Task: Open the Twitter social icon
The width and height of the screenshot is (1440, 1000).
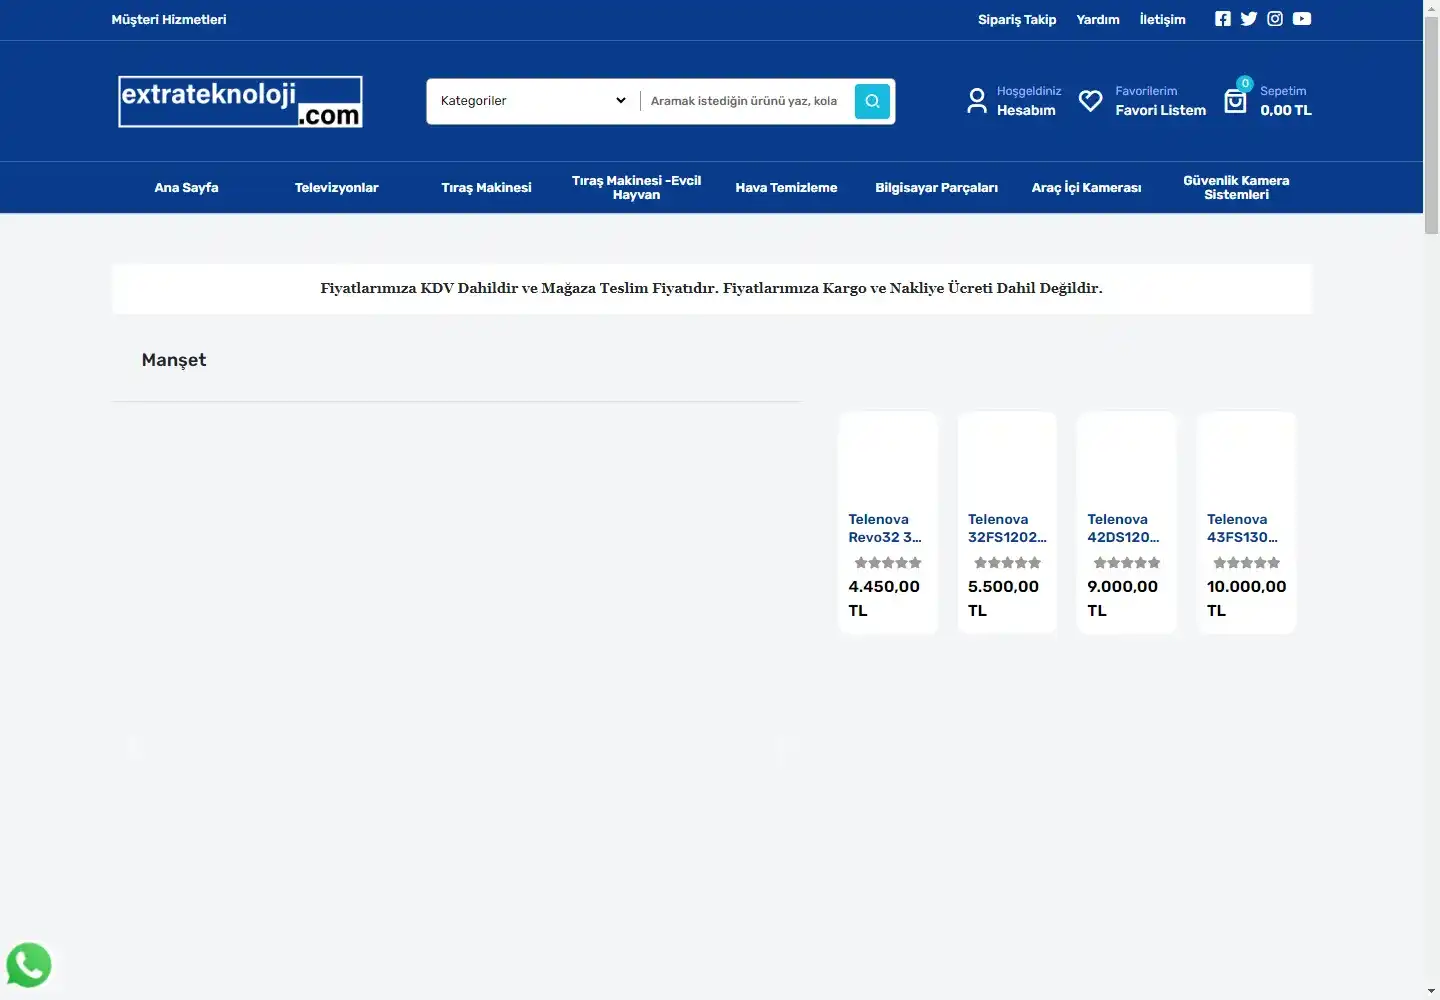Action: 1249,19
